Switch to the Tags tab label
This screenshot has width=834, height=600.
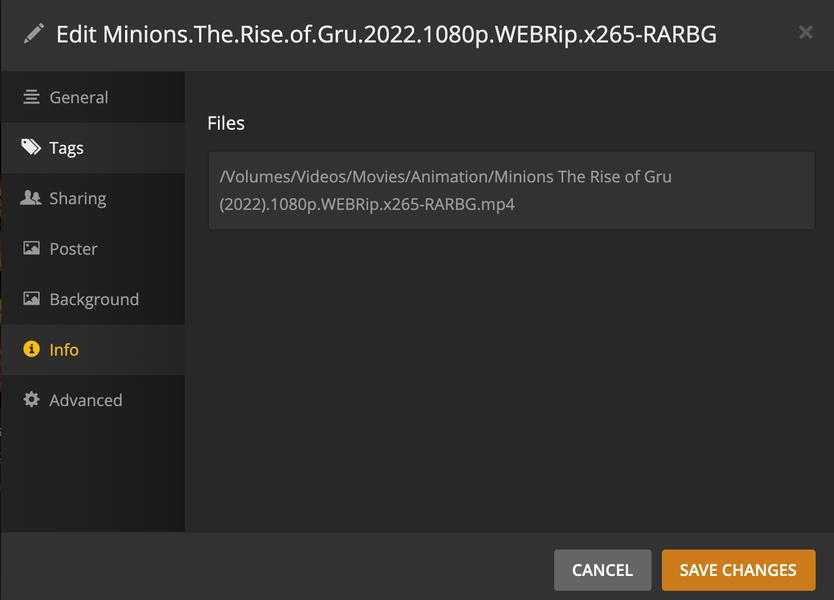pos(66,148)
